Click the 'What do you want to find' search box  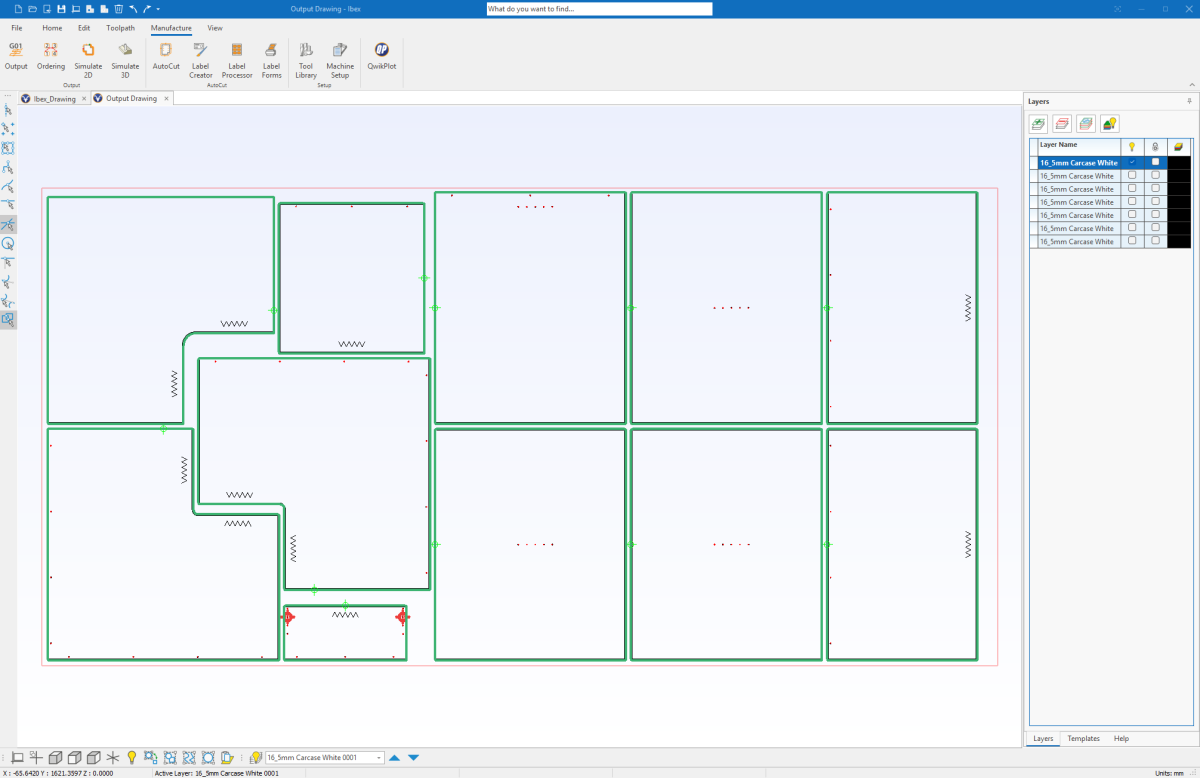[x=599, y=8]
